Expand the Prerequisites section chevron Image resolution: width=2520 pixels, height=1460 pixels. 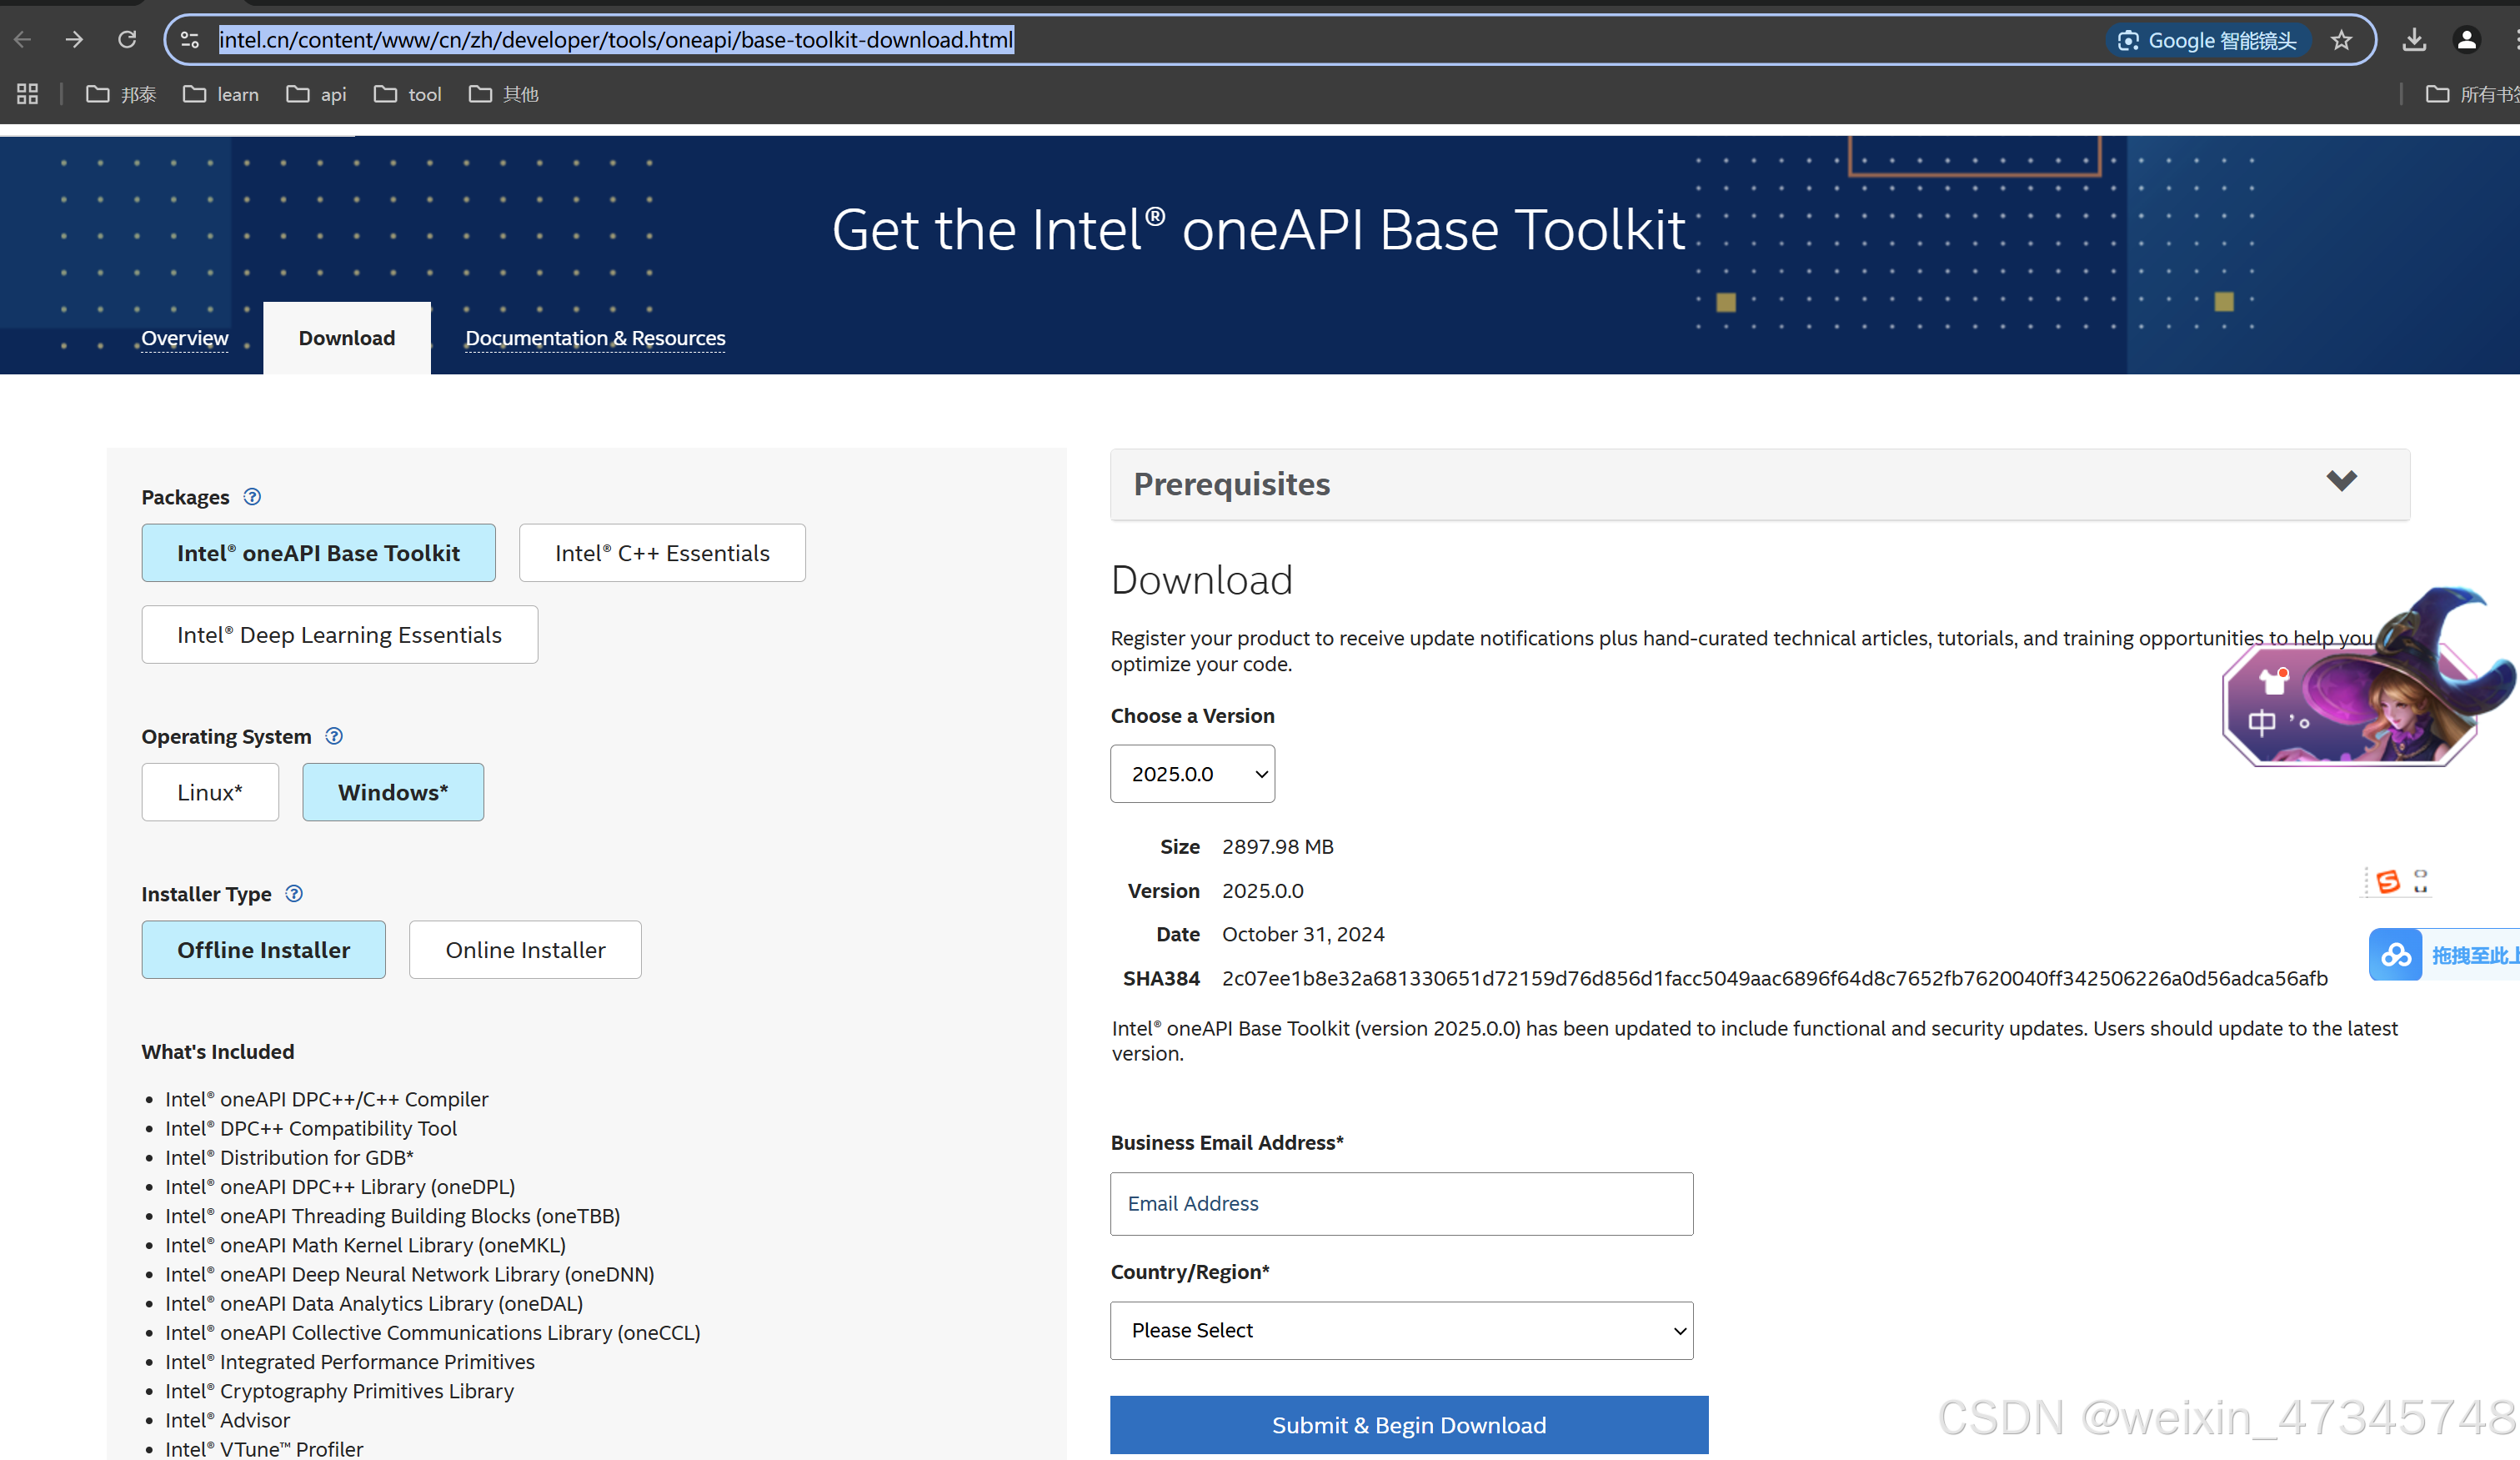[2341, 482]
